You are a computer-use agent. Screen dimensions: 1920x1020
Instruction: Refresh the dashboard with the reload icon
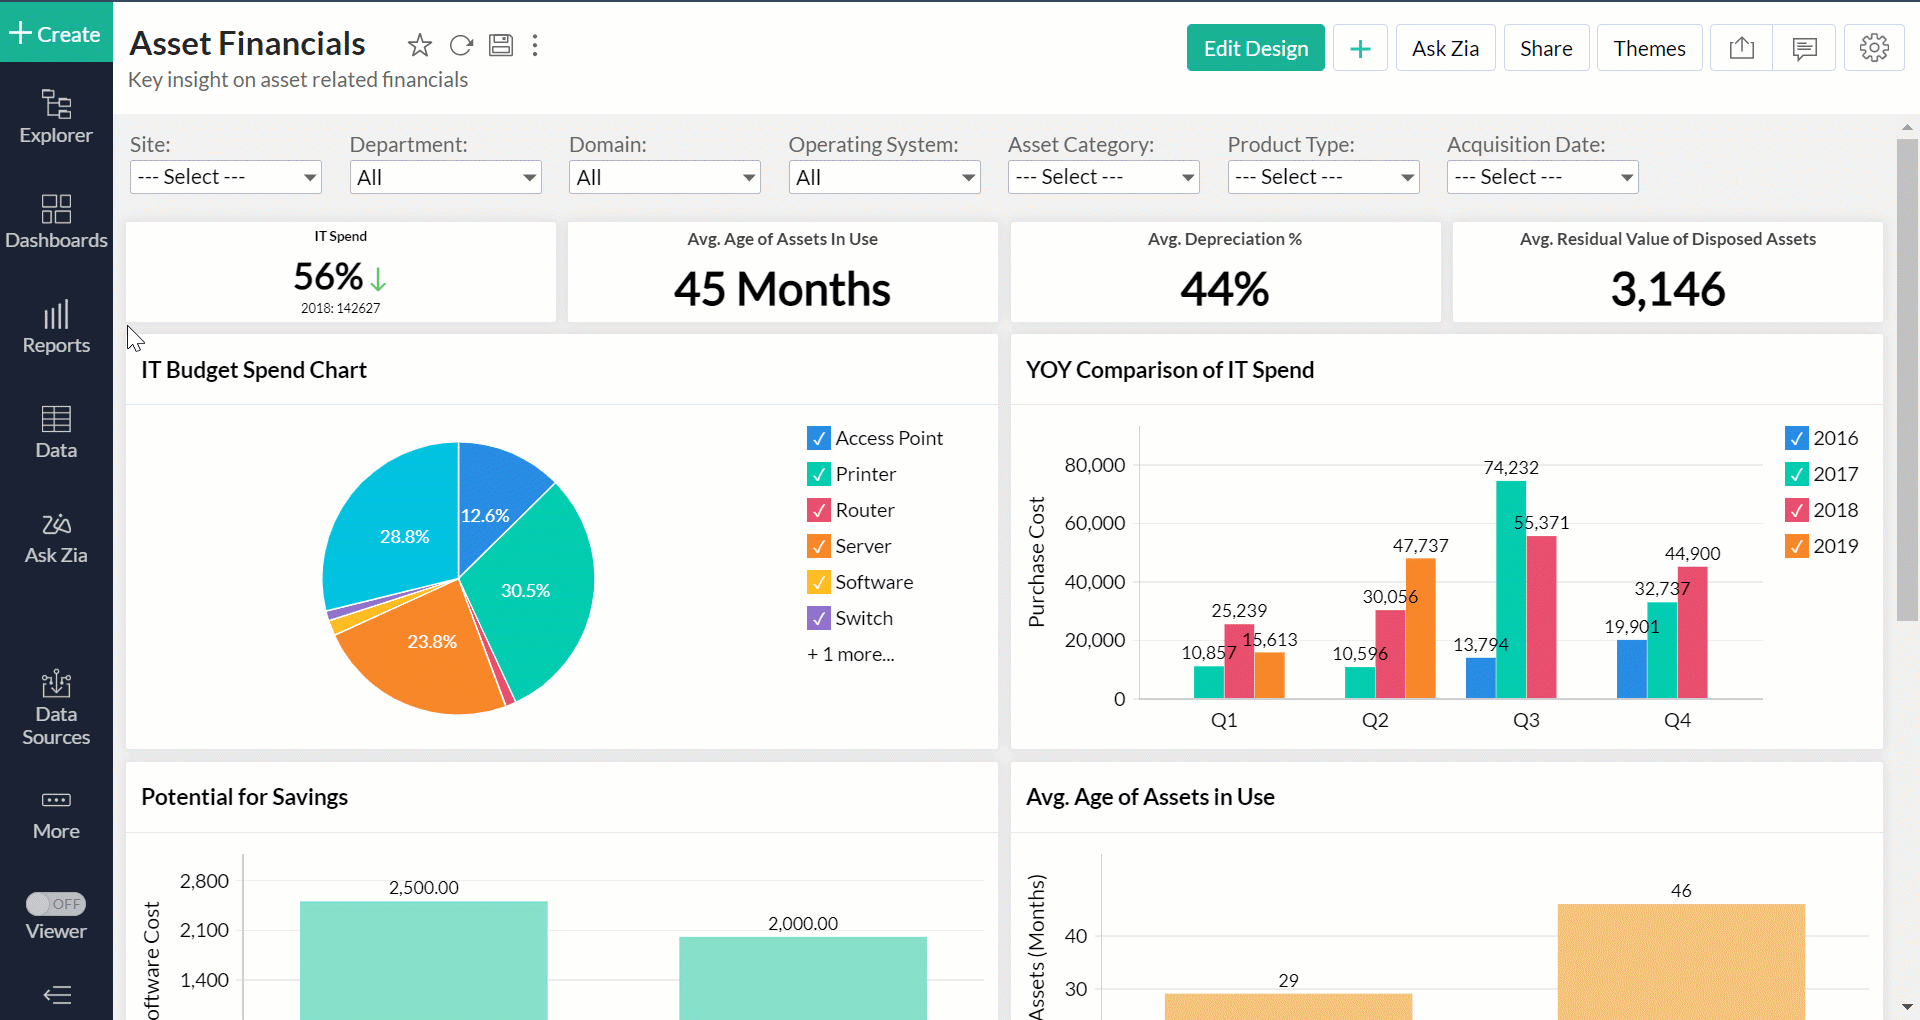coord(461,45)
